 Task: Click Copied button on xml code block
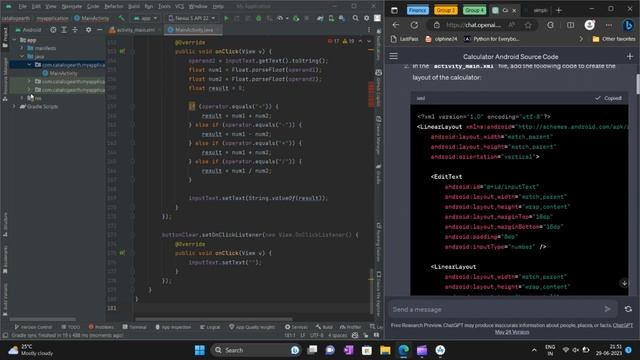[x=608, y=98]
